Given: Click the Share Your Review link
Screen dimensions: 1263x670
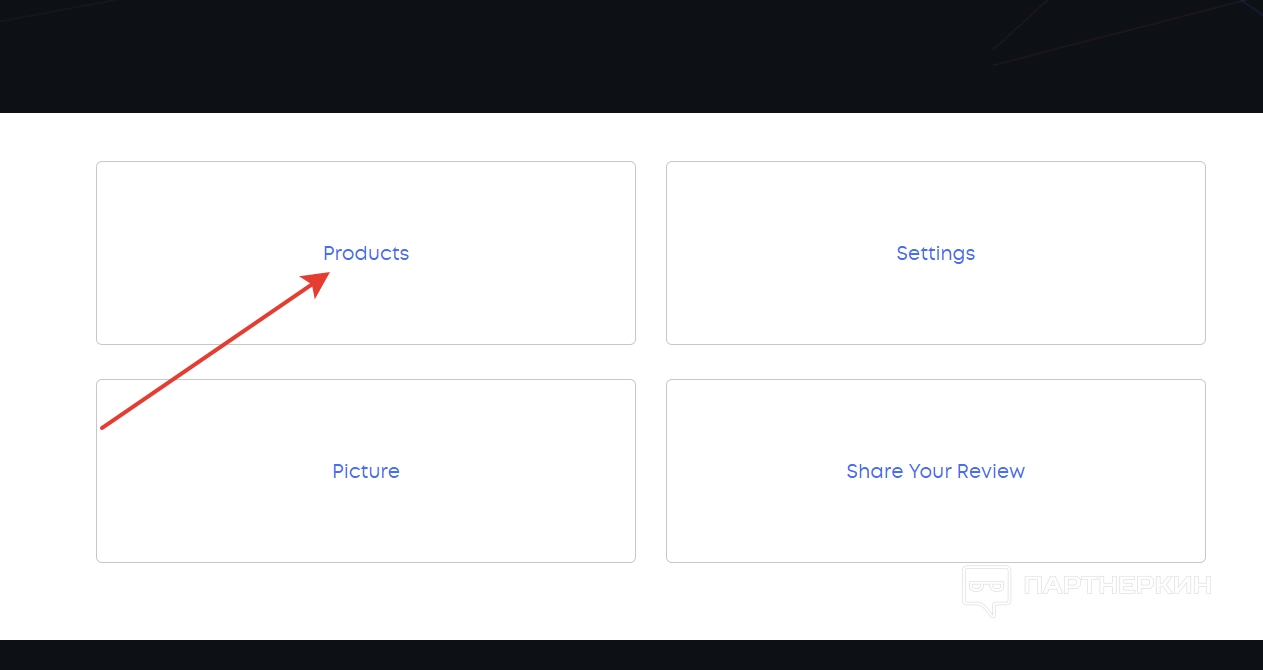Looking at the screenshot, I should (x=935, y=471).
